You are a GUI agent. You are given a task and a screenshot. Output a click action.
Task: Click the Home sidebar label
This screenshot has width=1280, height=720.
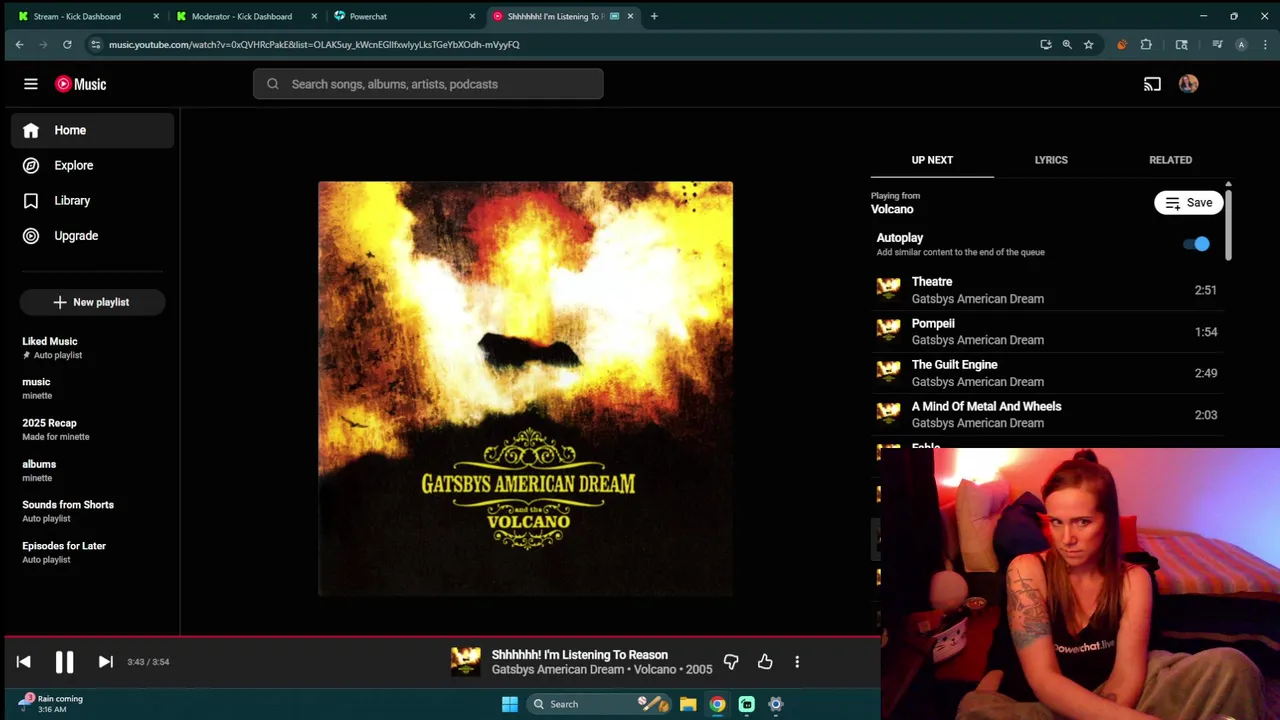point(70,130)
